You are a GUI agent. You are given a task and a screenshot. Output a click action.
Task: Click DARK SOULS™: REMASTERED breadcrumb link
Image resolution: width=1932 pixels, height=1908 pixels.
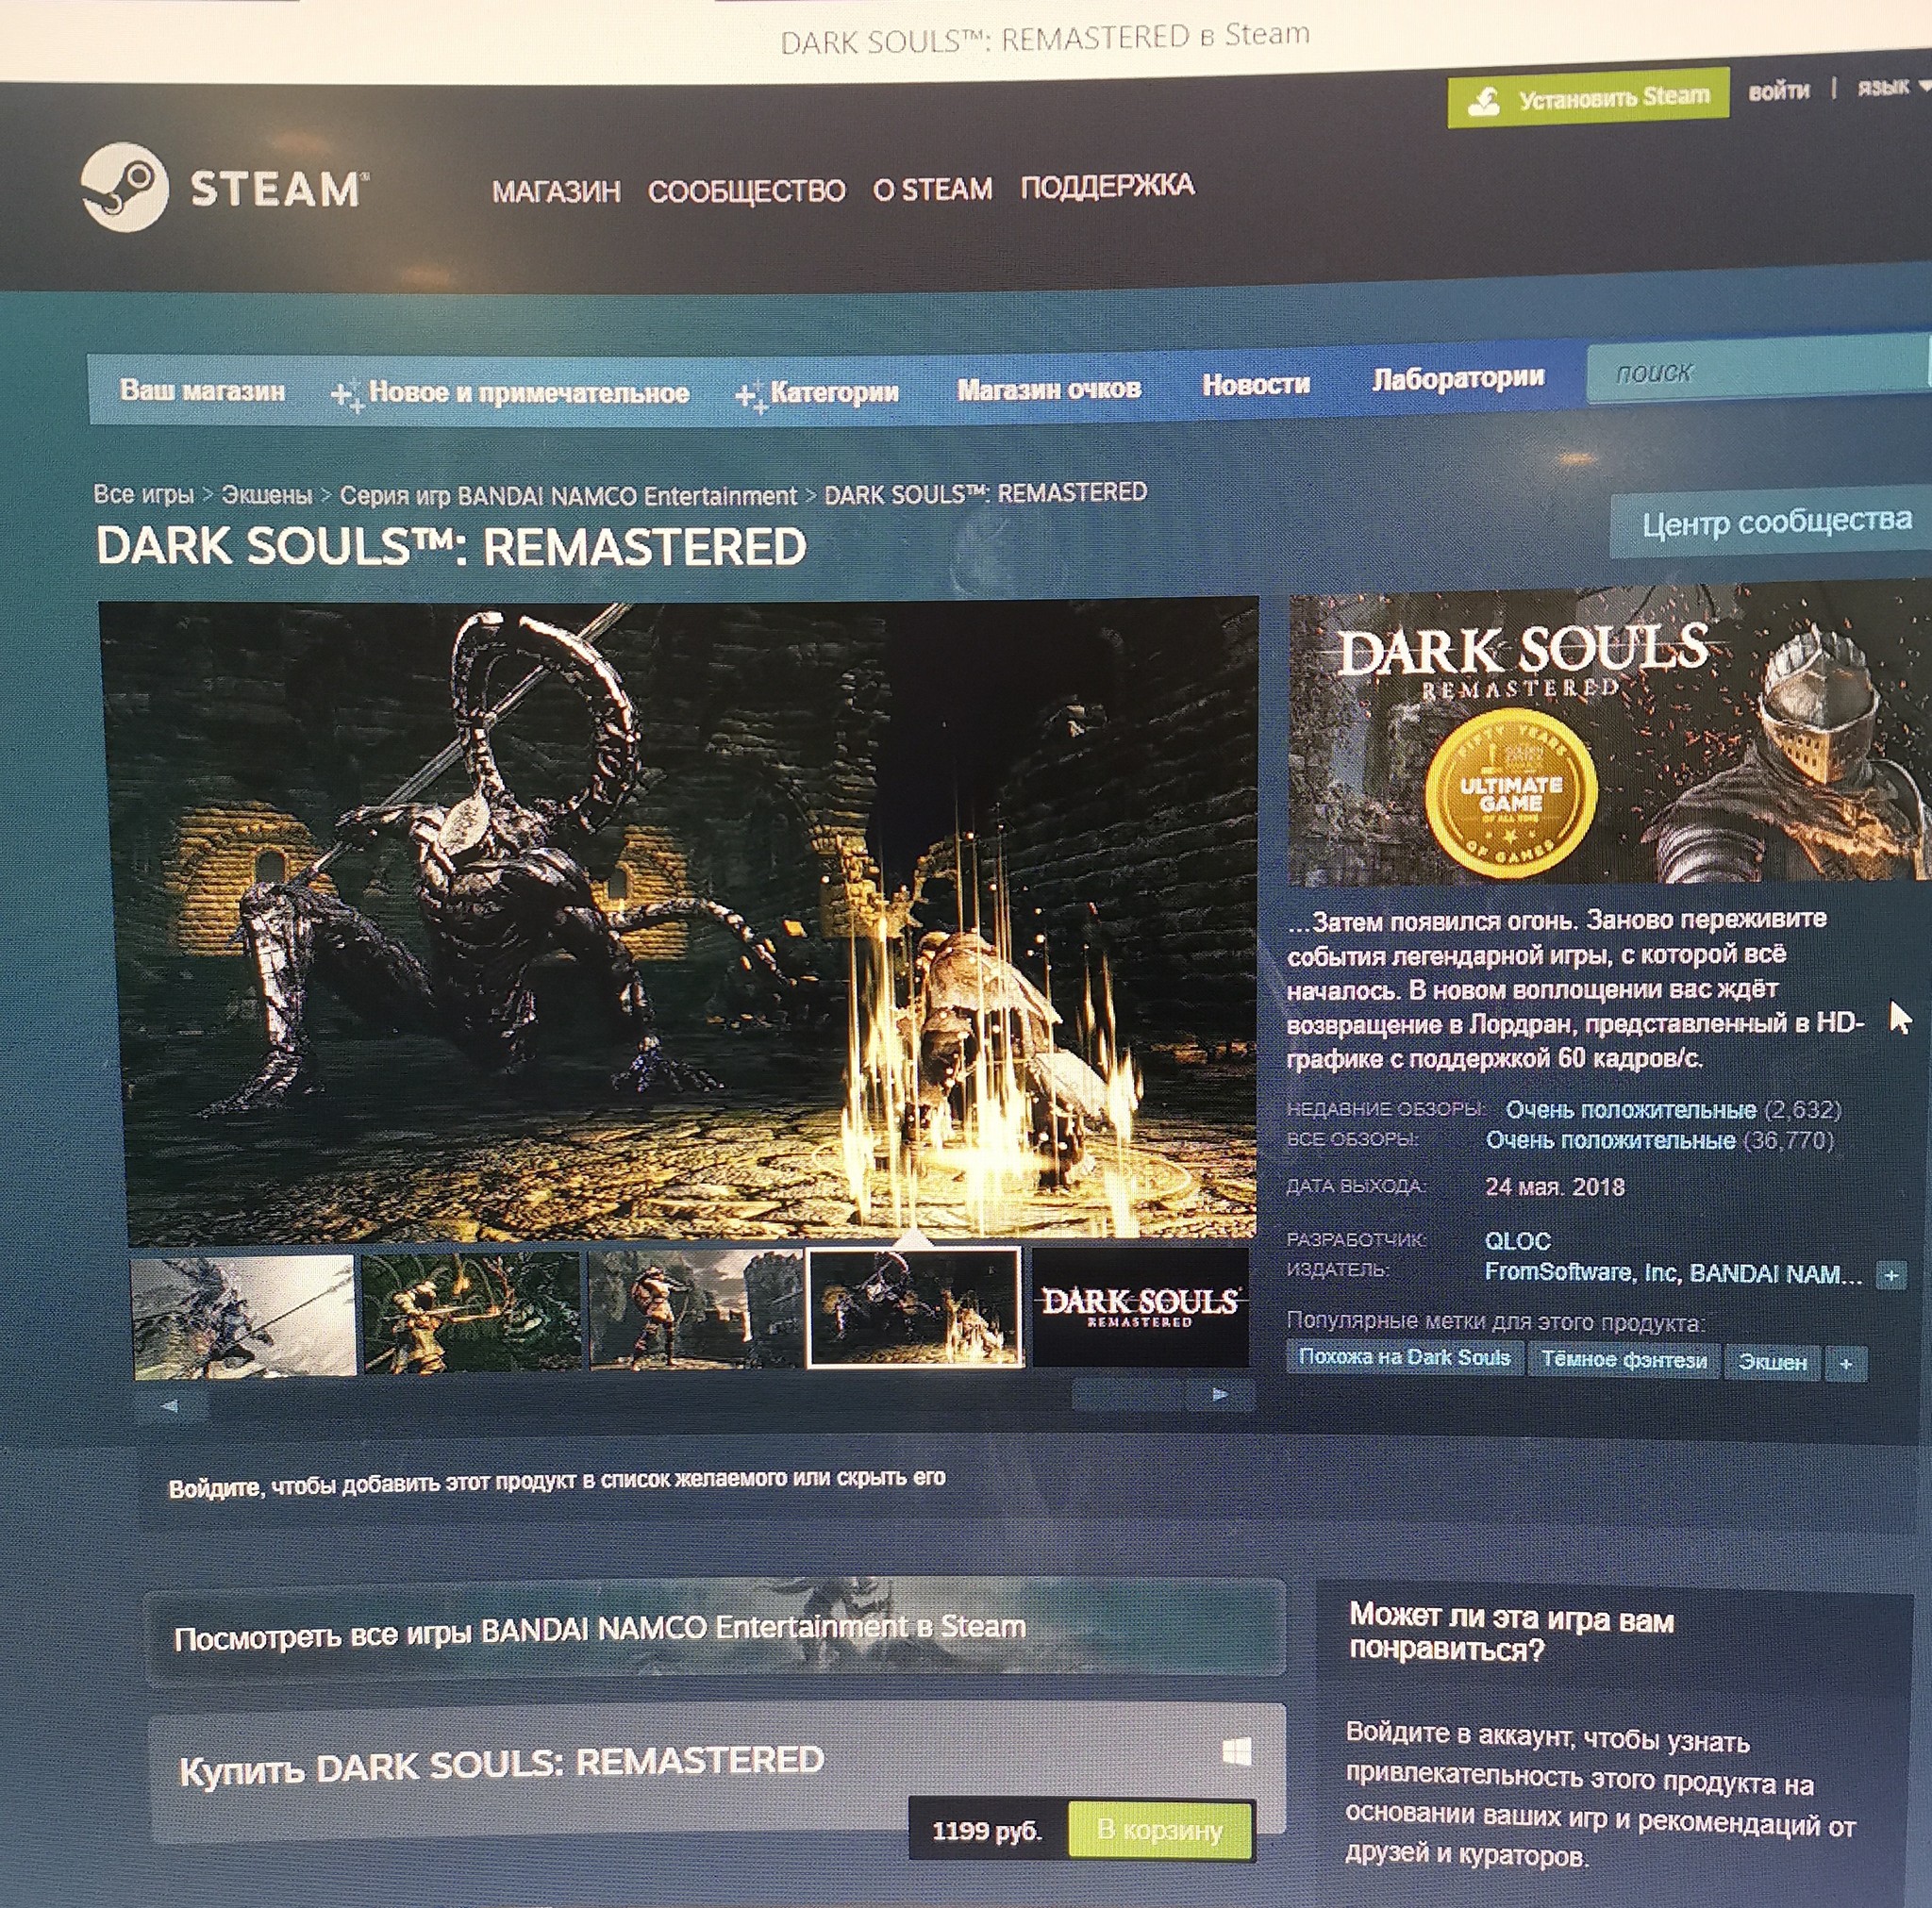click(x=985, y=493)
